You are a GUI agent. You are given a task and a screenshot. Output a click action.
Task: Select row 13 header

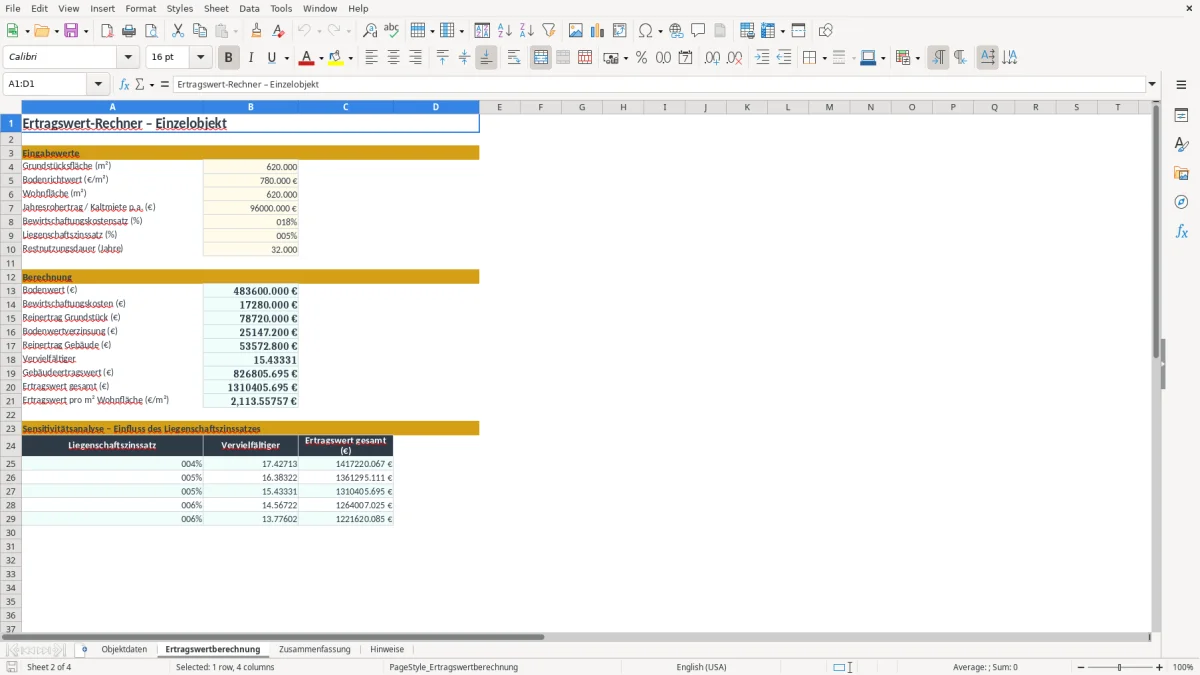pos(11,290)
